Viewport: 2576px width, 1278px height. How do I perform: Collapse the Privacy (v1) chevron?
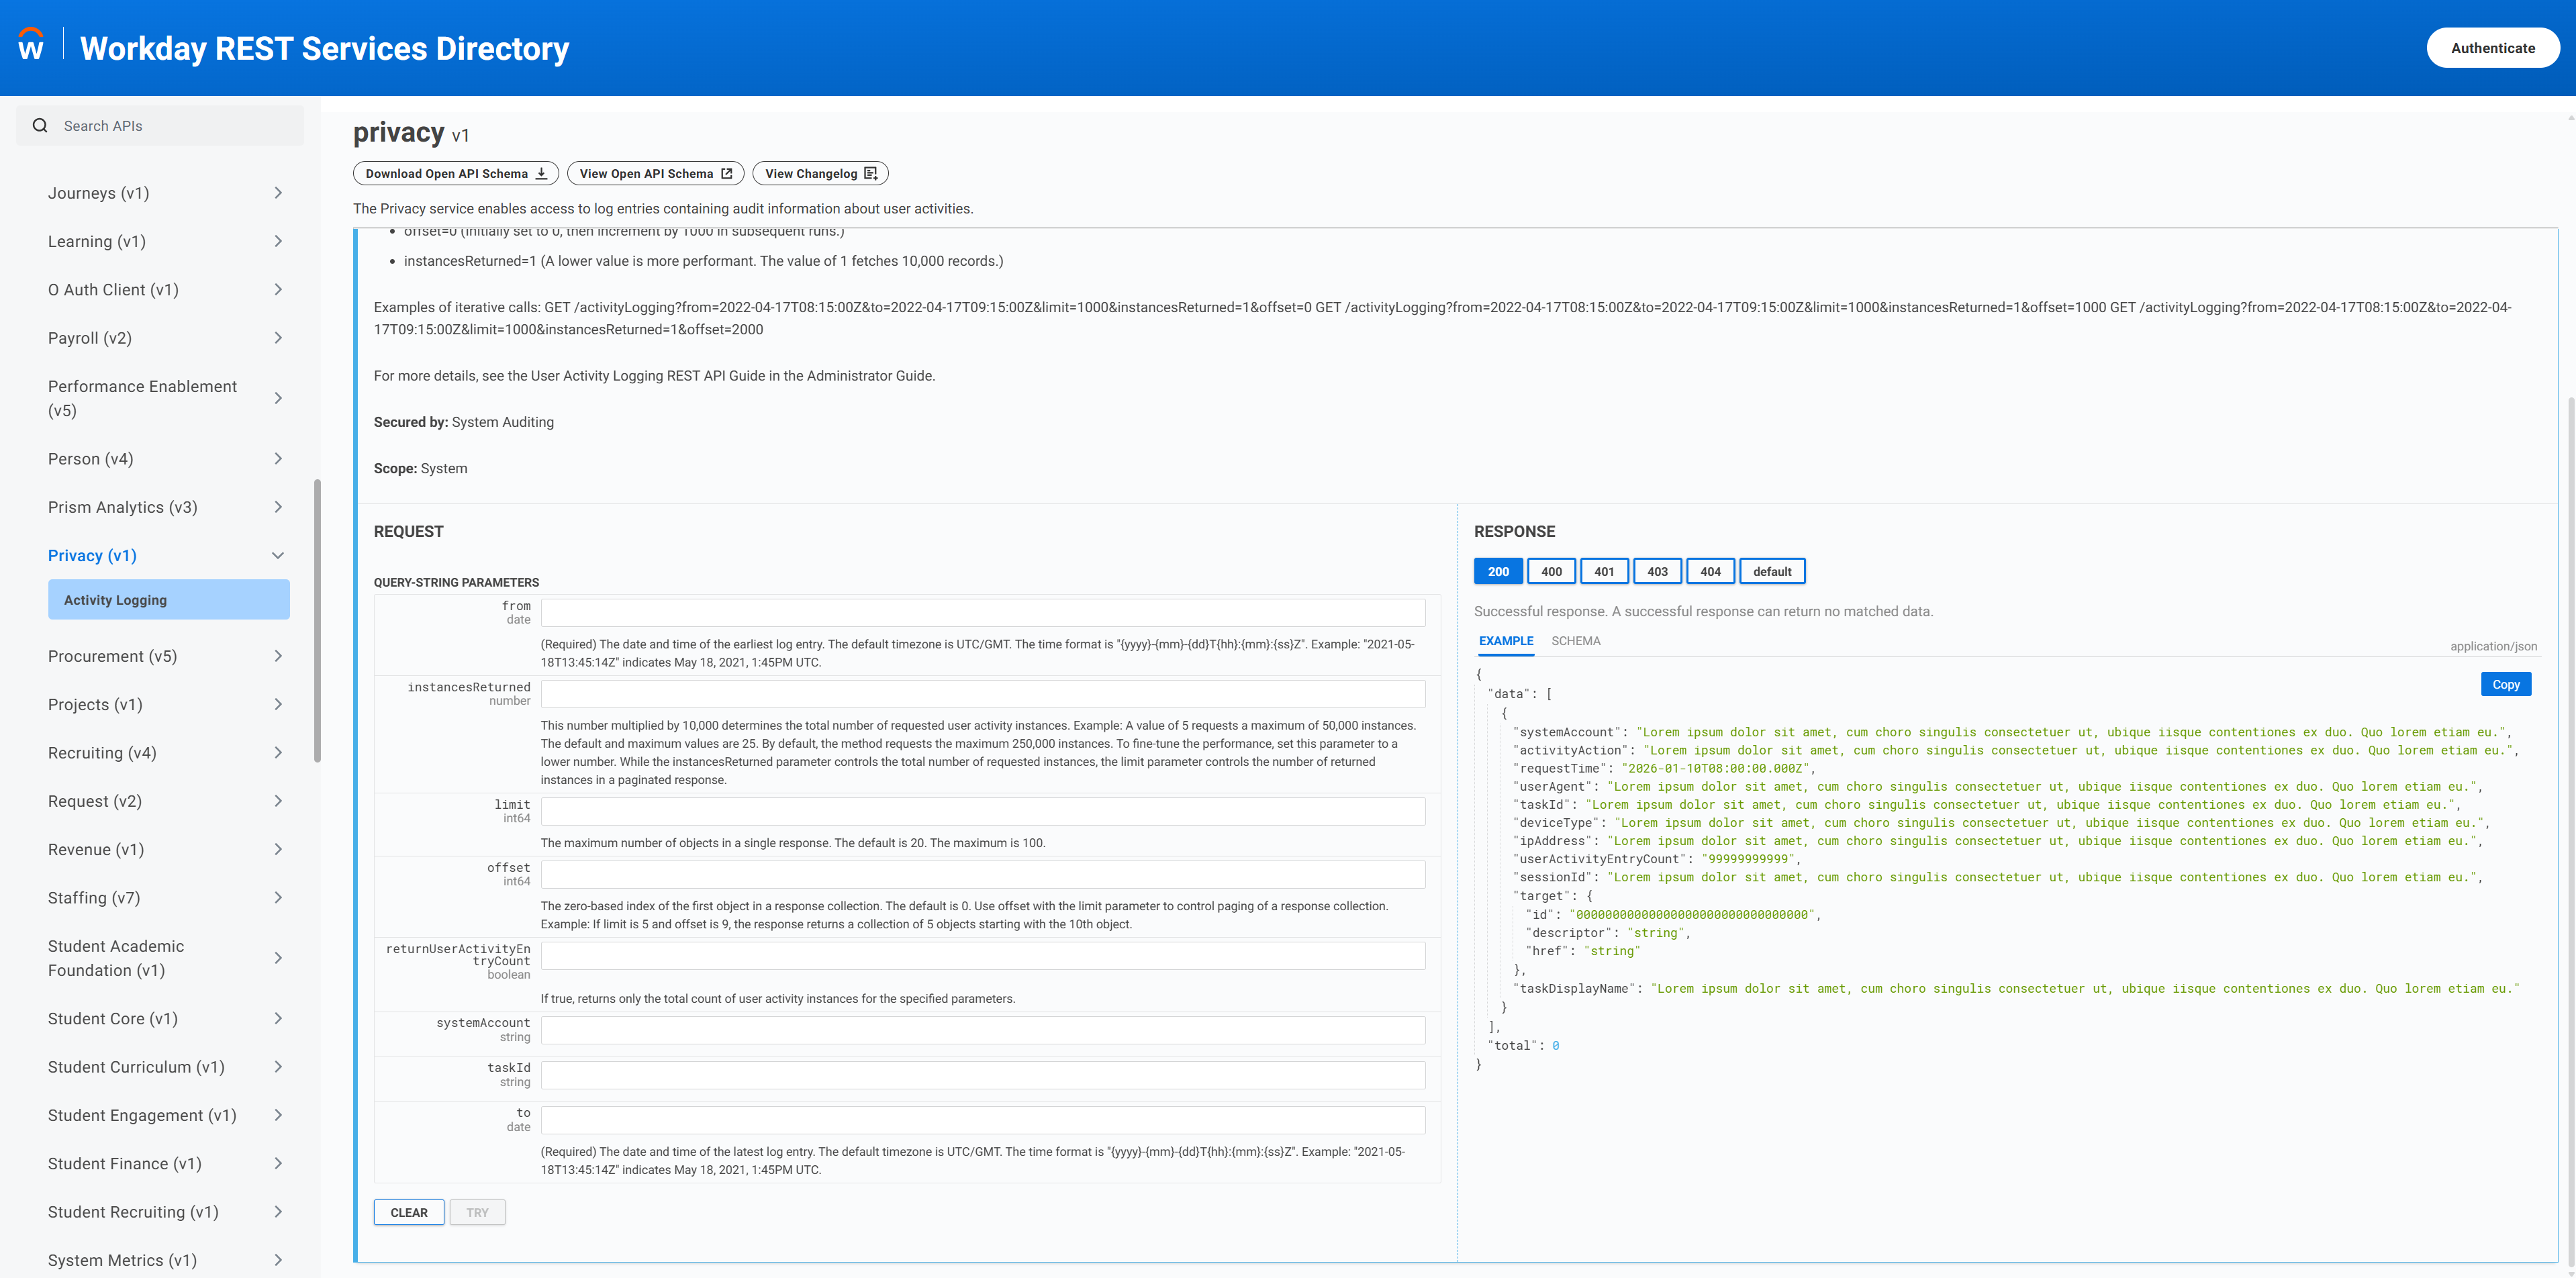point(278,556)
